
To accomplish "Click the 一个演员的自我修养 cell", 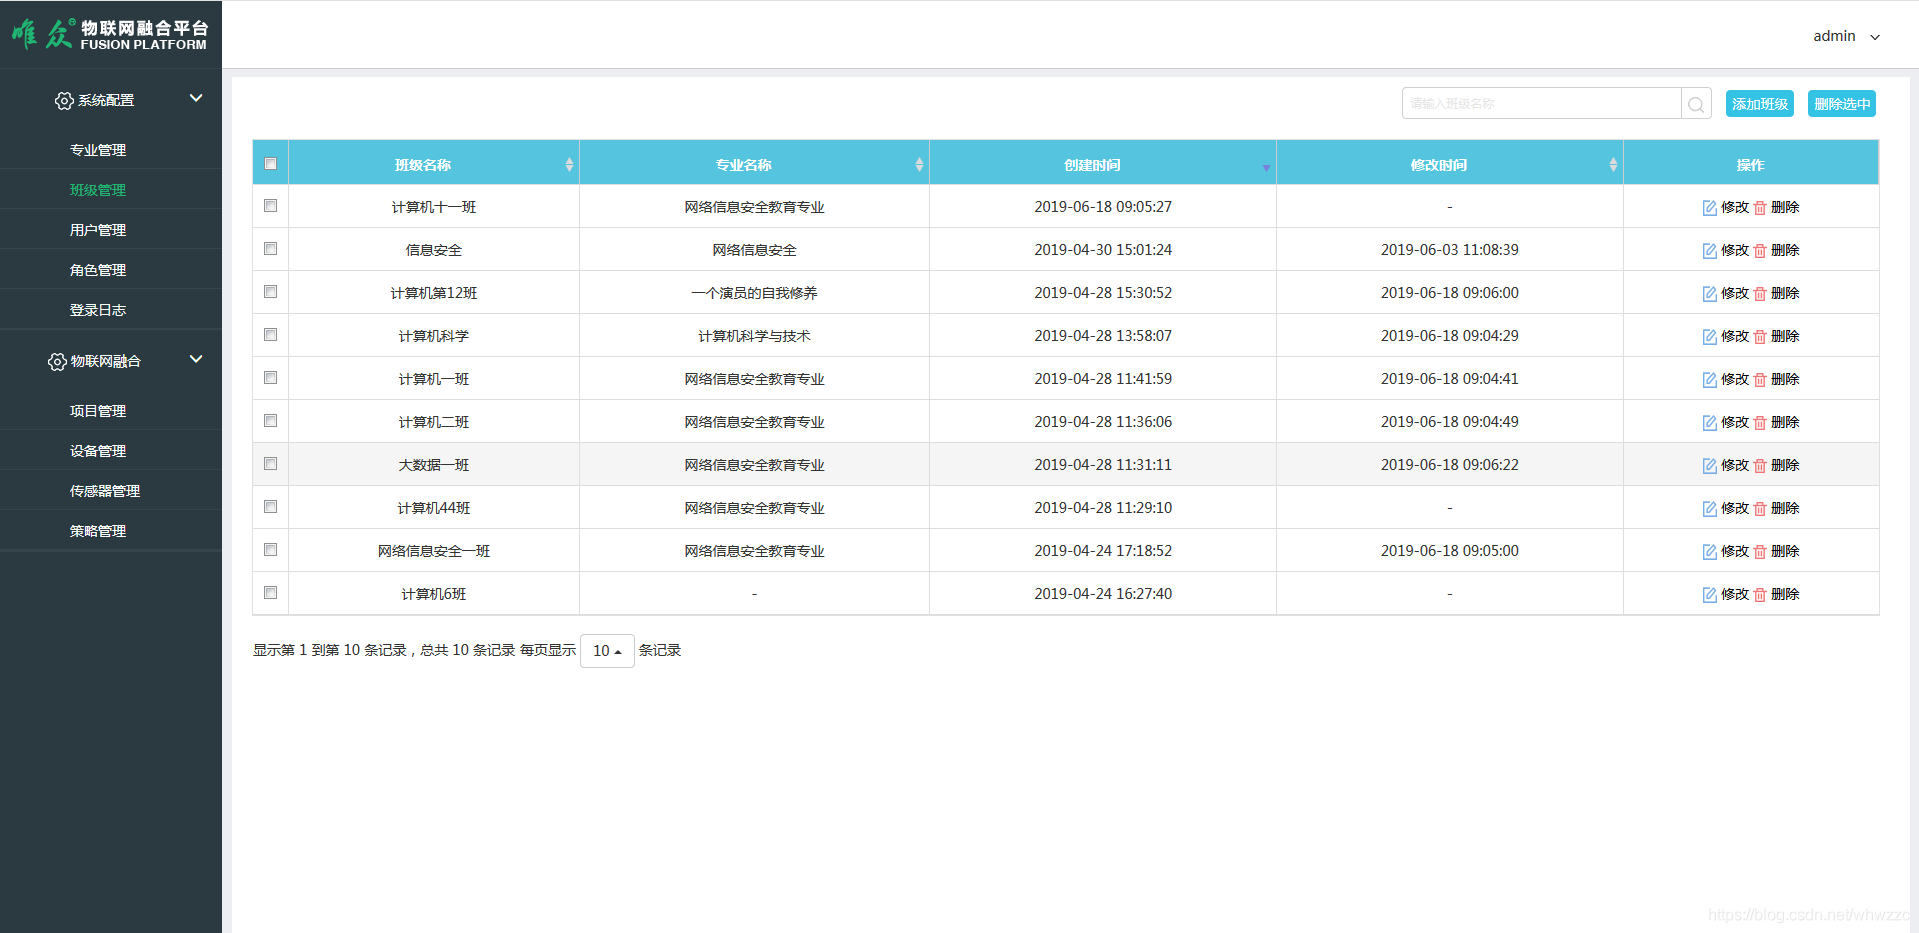I will (754, 294).
